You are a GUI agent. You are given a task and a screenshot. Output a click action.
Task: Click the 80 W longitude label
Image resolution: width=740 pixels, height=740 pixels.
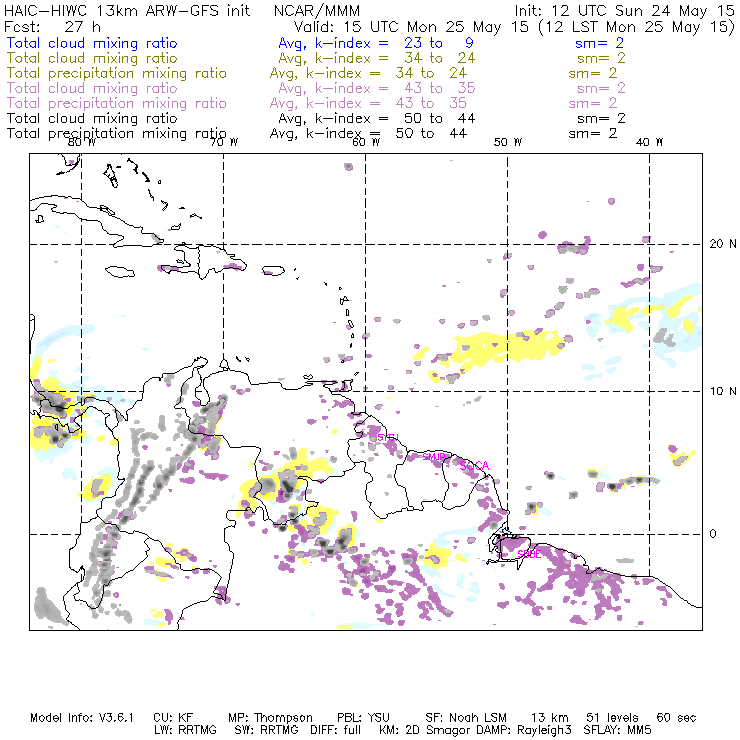pyautogui.click(x=82, y=142)
